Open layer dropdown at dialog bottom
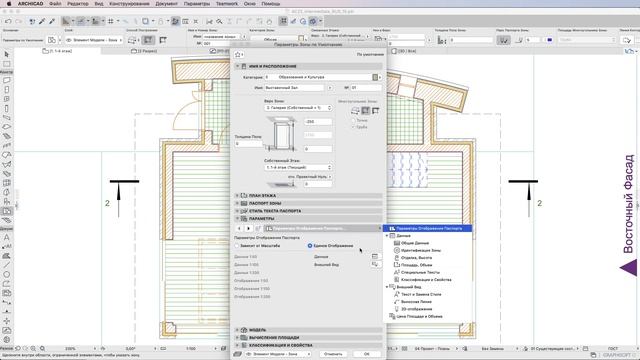 point(278,354)
